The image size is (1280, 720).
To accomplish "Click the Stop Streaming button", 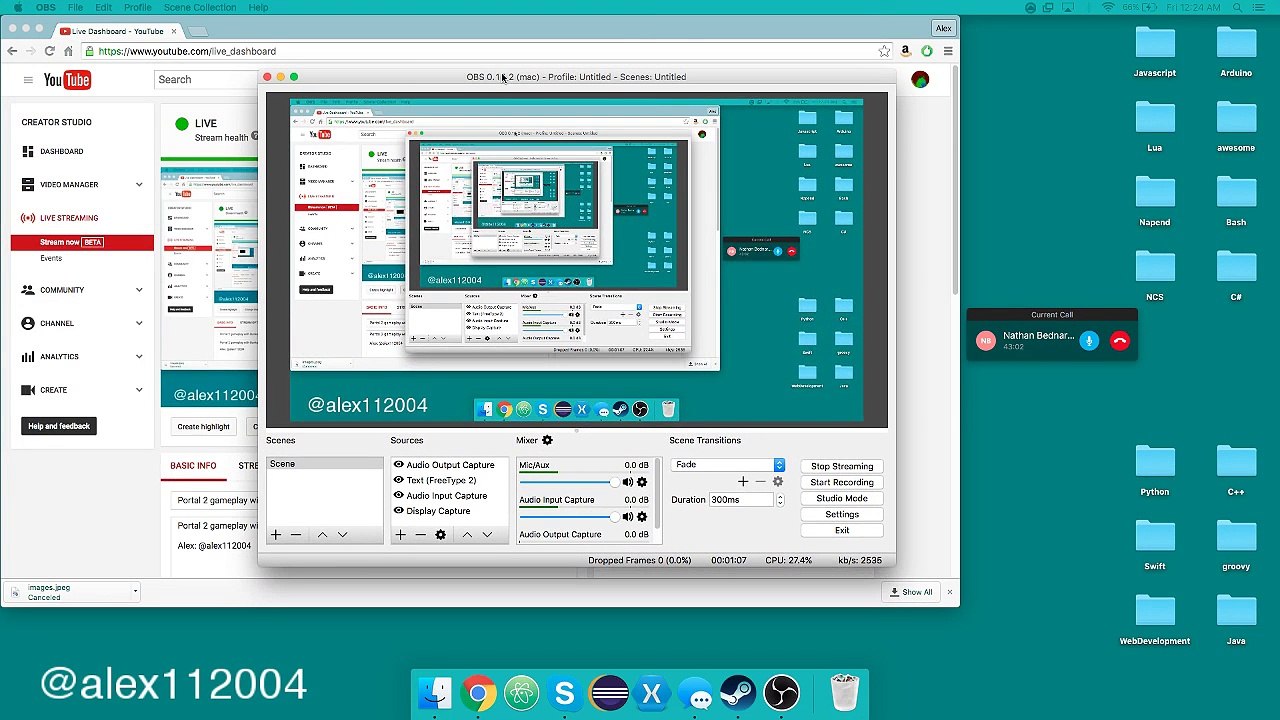I will tap(842, 466).
